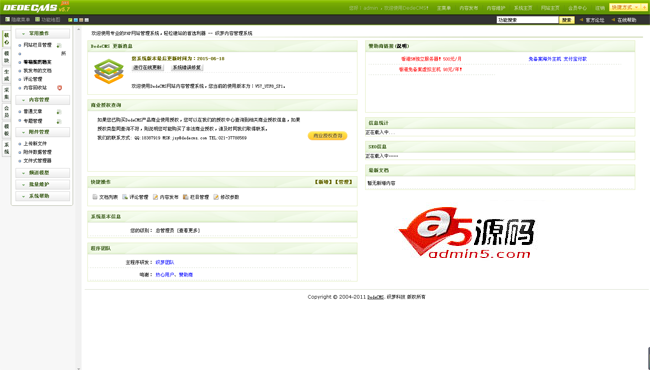Expand the 频道模型 menu section

pyautogui.click(x=42, y=172)
